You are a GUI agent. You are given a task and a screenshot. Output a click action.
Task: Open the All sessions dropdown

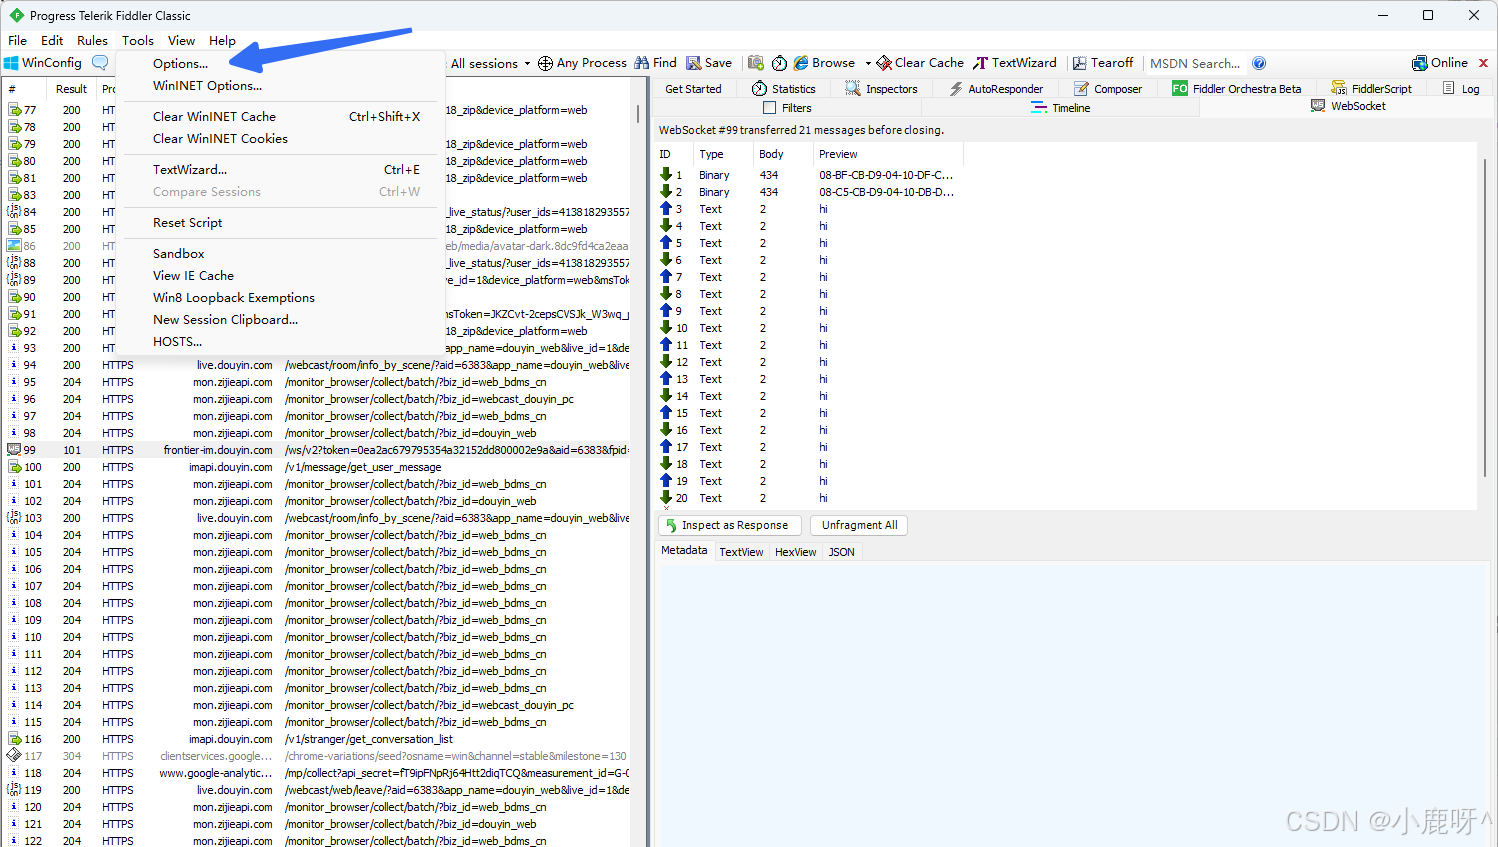click(487, 62)
